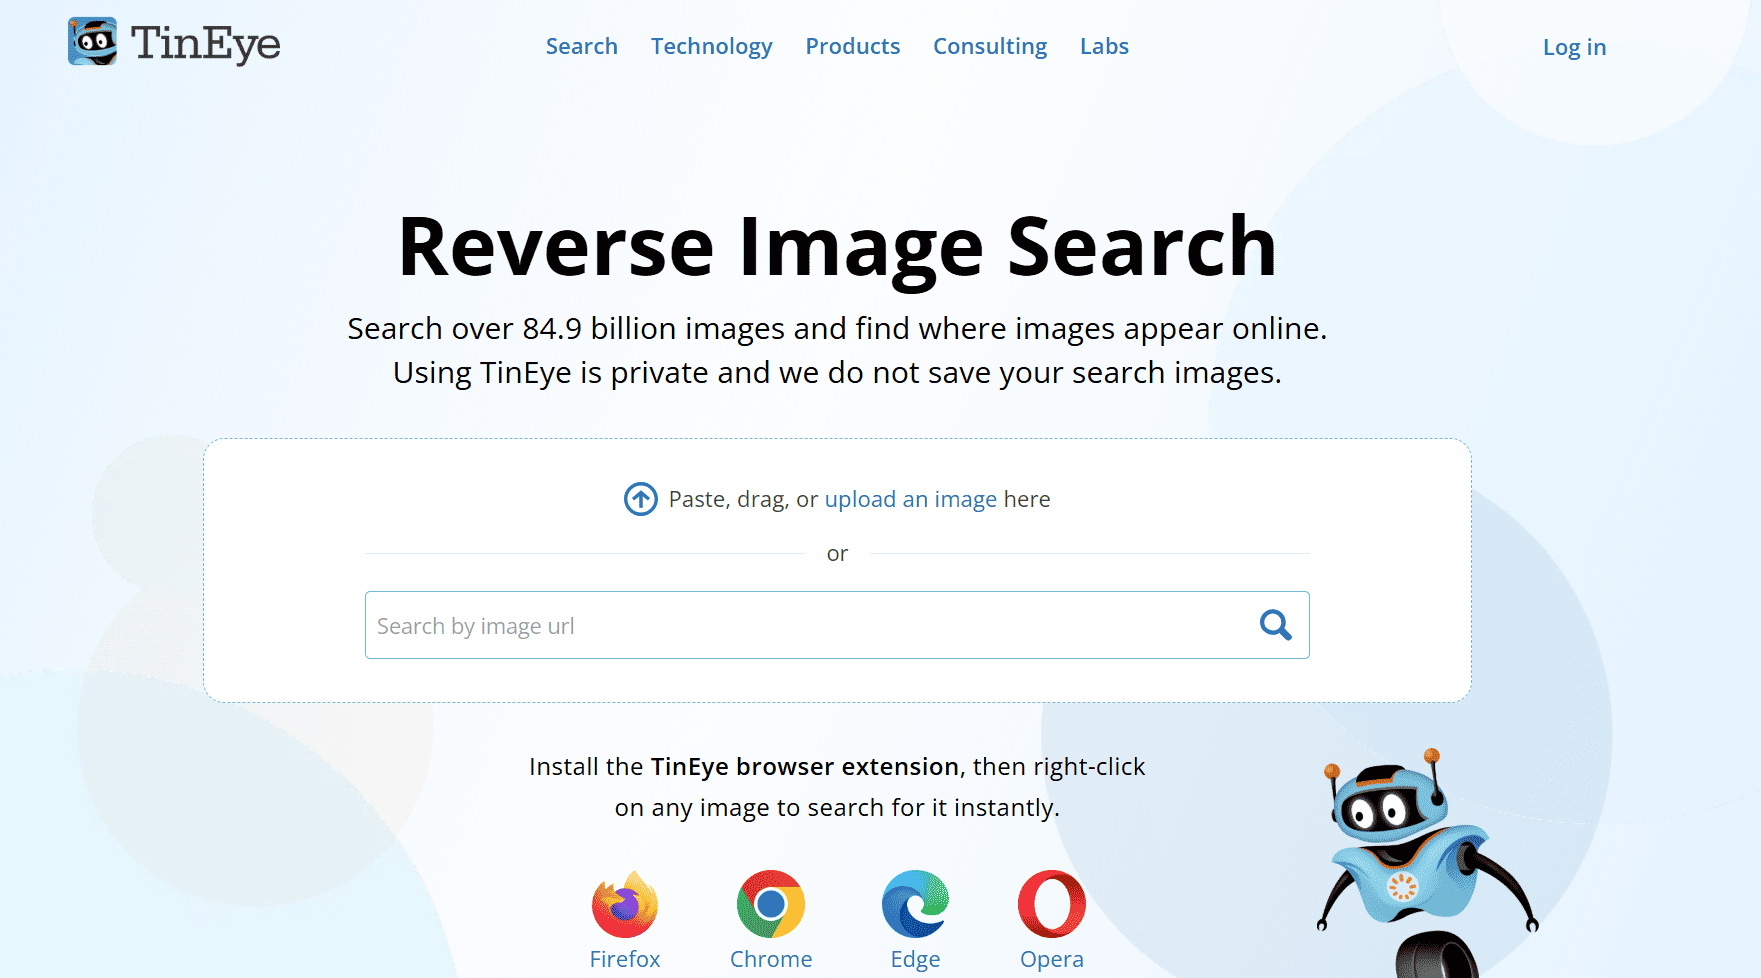Open the Firefox extension text link
The image size is (1761, 978).
625,959
